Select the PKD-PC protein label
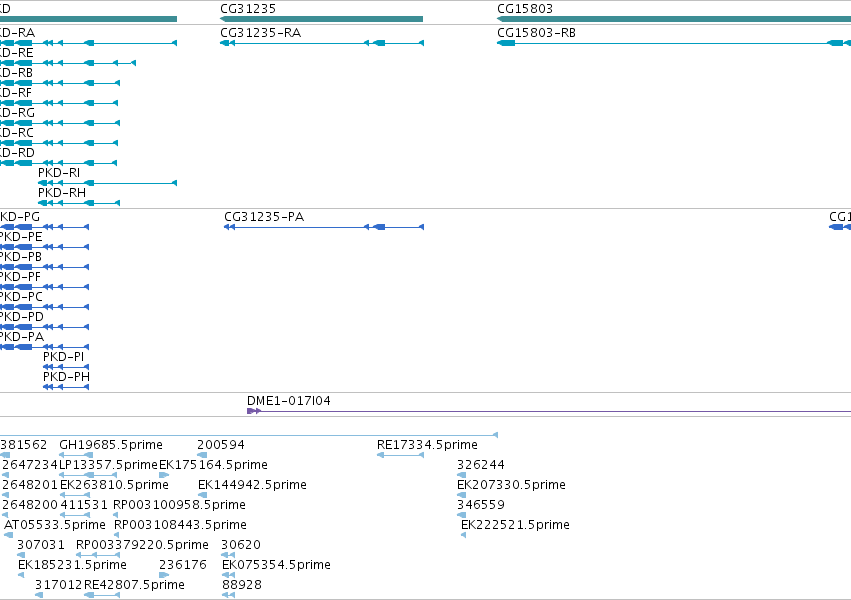This screenshot has height=600, width=851. tap(22, 297)
